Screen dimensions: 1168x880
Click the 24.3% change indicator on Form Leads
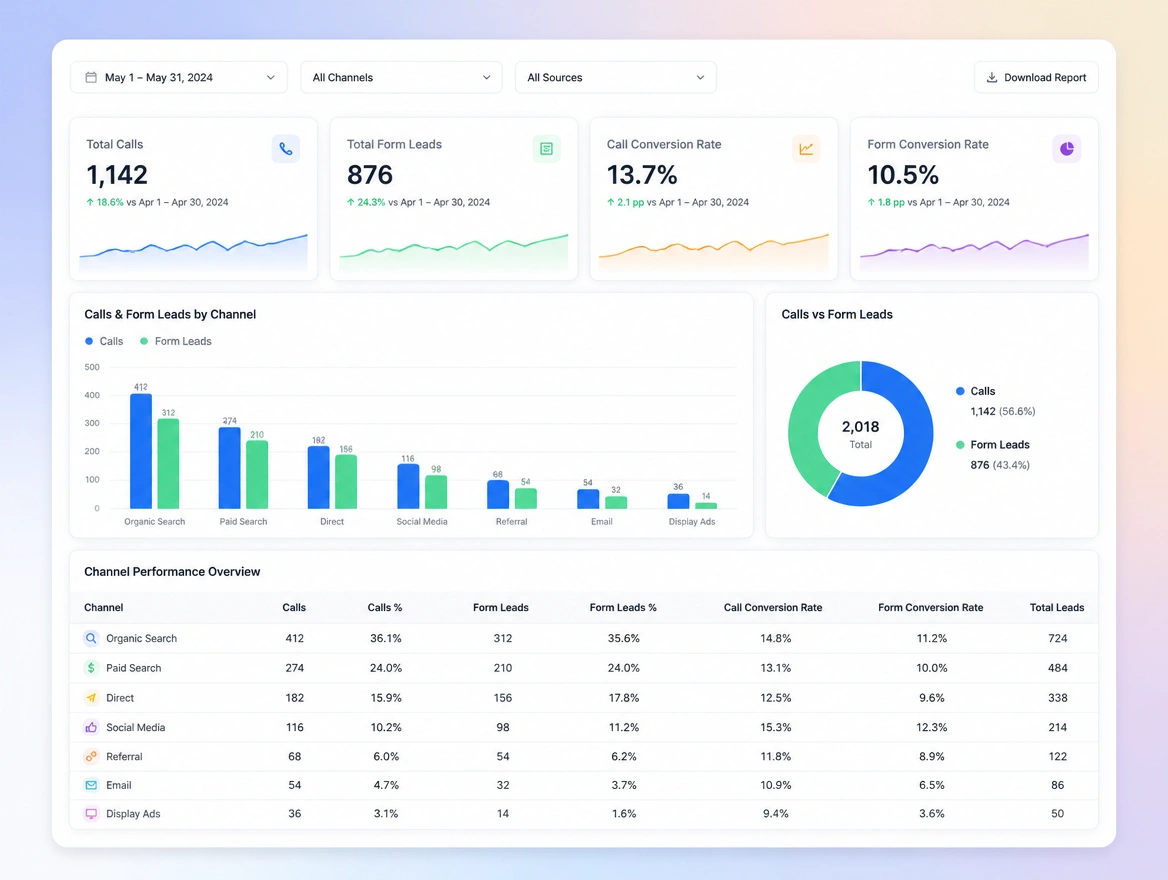[x=366, y=202]
